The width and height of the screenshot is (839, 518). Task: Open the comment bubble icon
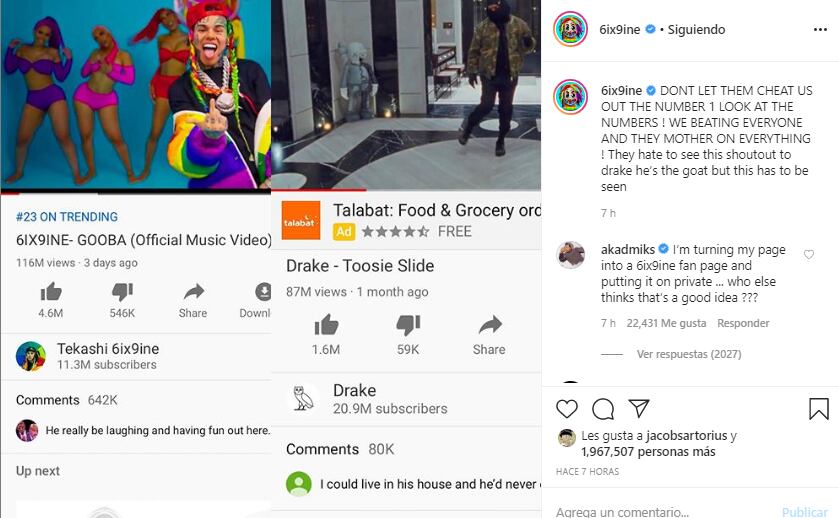(603, 409)
